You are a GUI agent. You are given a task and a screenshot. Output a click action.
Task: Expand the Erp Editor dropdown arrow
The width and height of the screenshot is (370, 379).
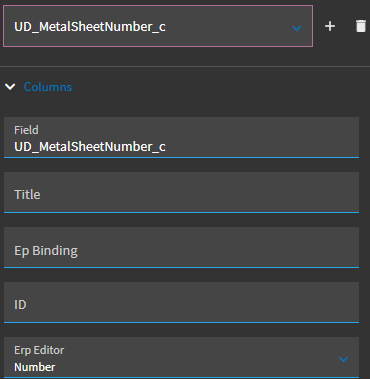point(343,359)
